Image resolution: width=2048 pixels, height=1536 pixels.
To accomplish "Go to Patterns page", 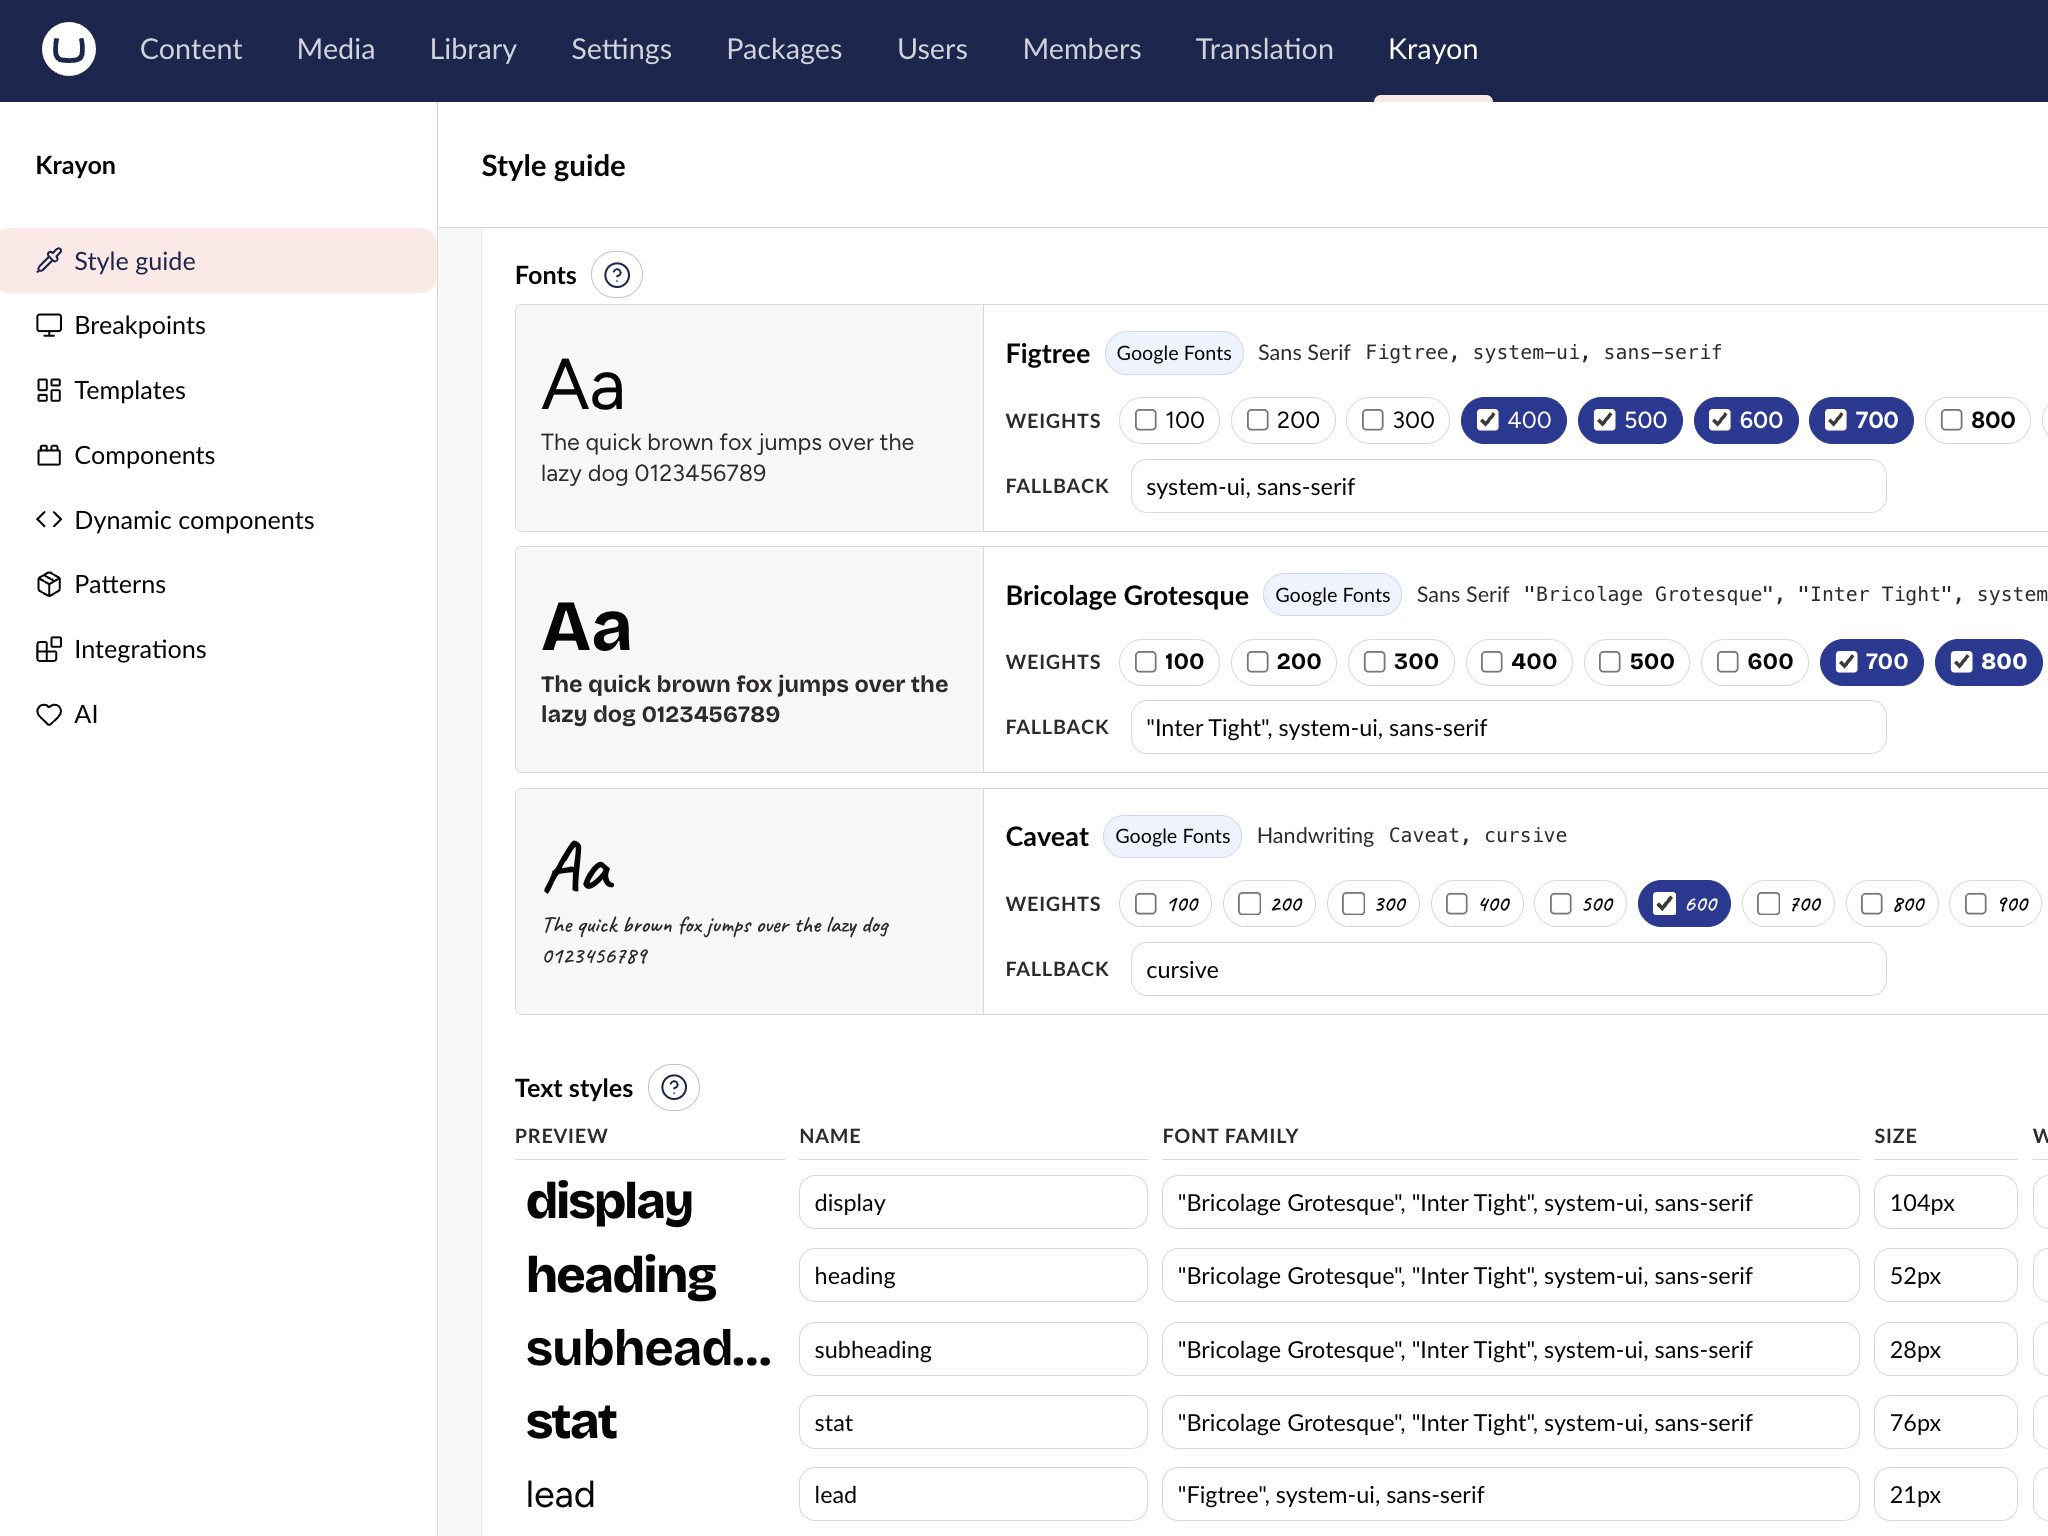I will pos(218,584).
